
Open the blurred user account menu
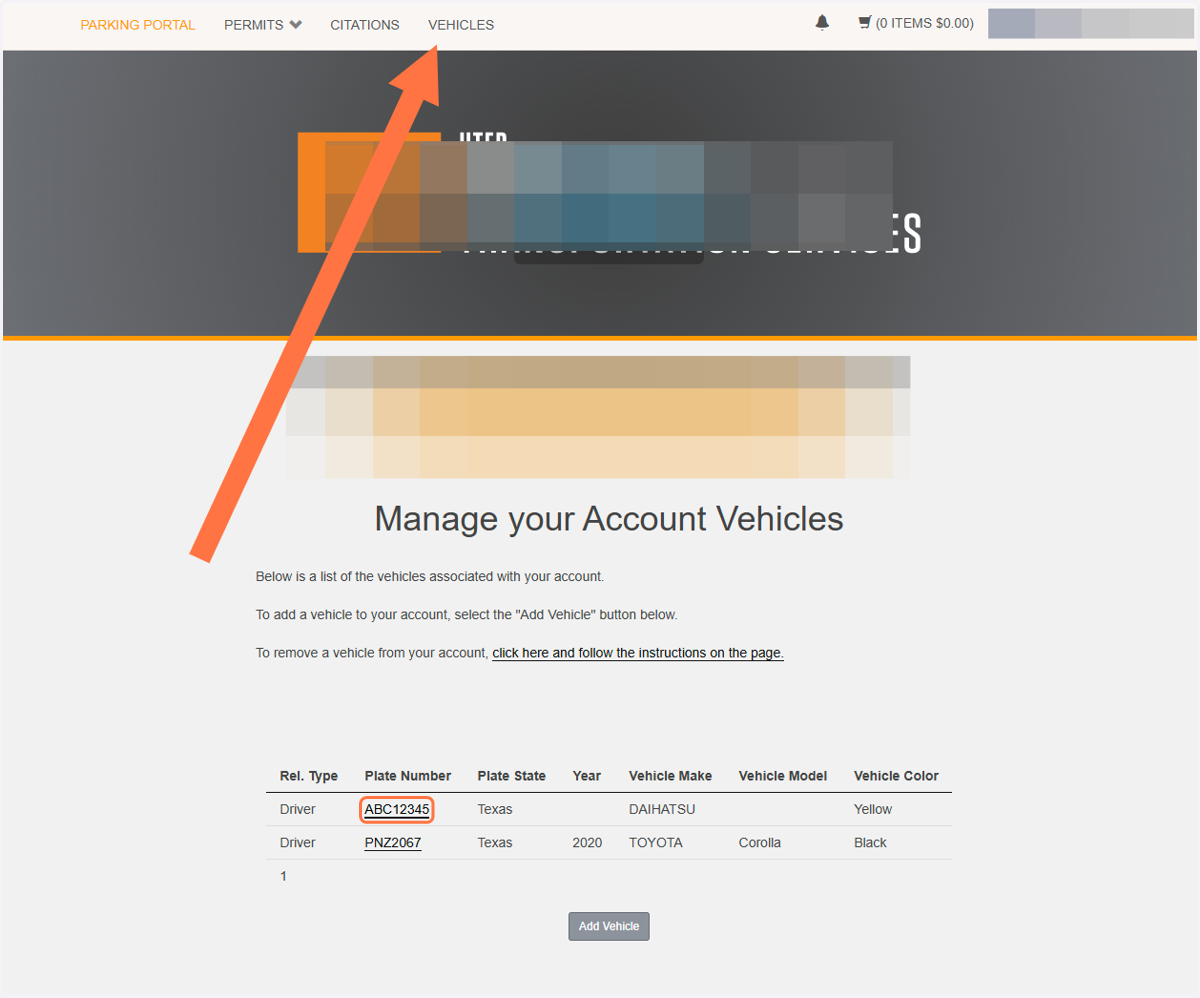point(1091,23)
